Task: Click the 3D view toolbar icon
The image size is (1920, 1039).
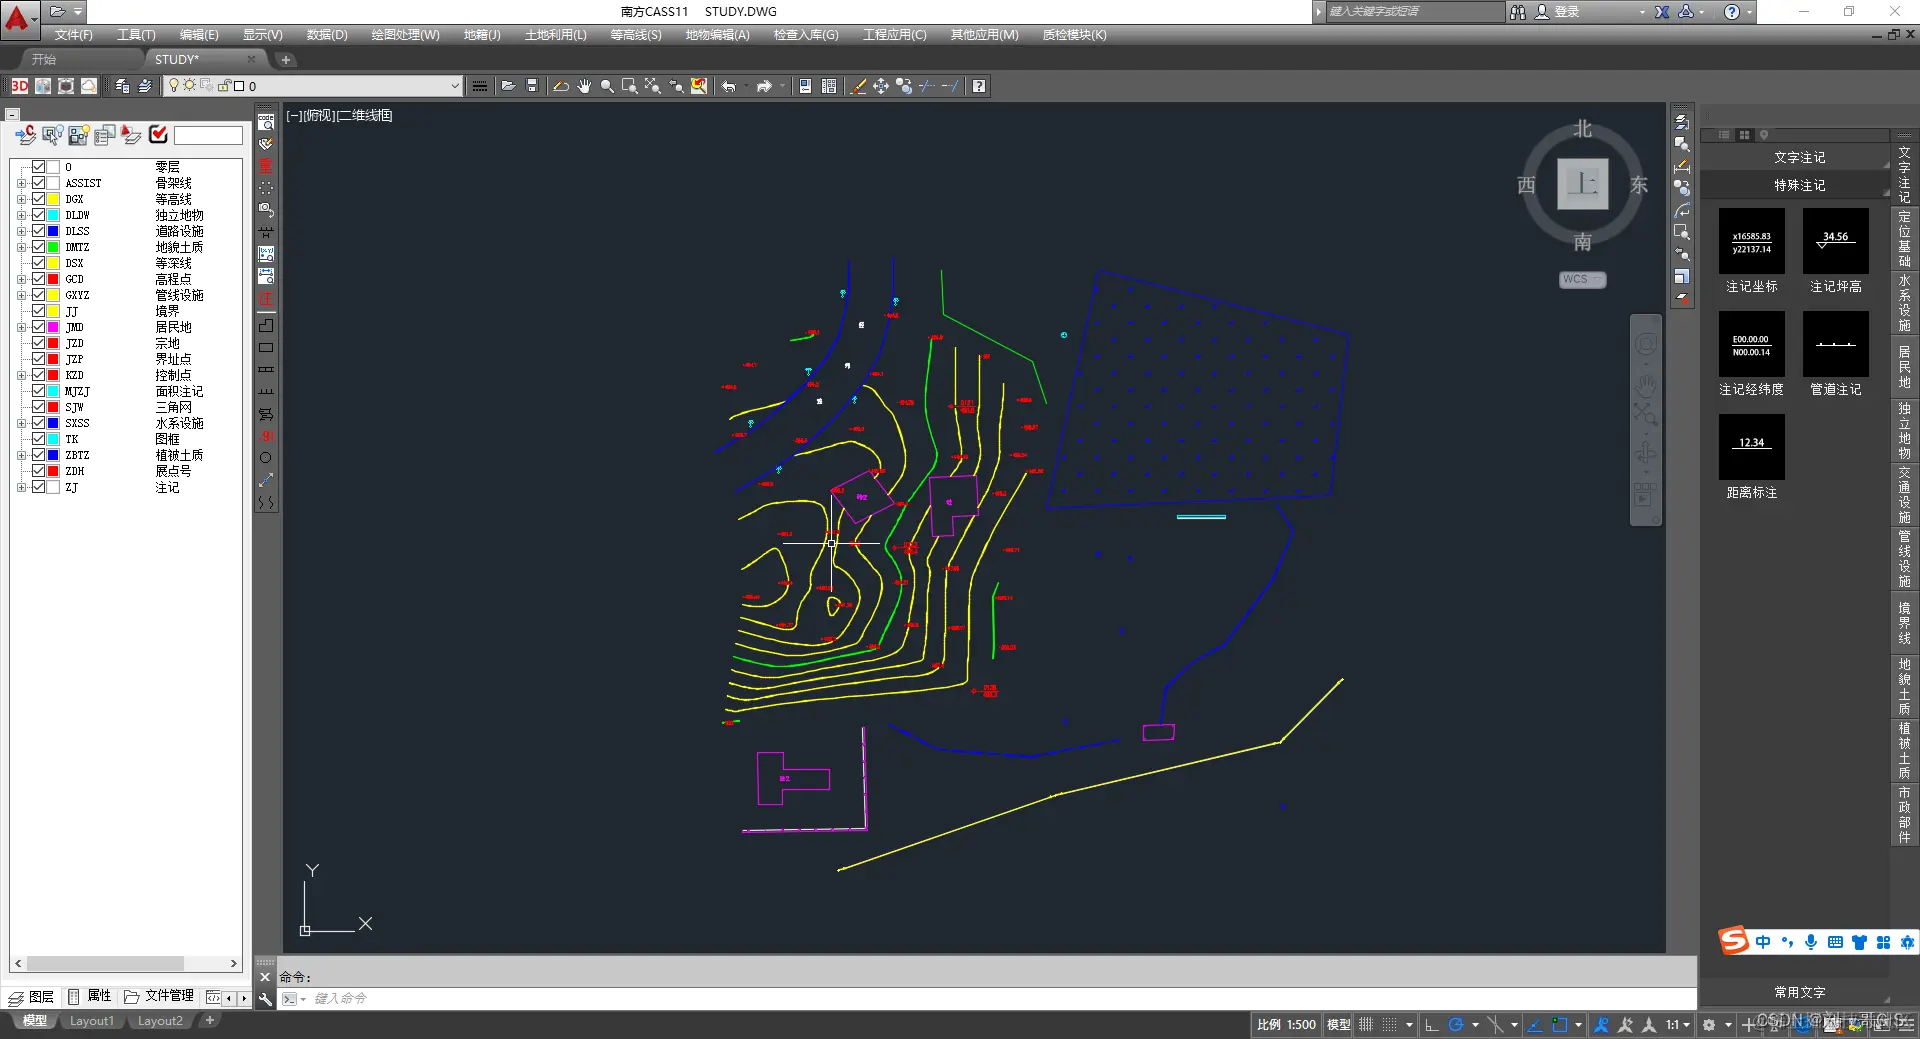Action: [19, 86]
